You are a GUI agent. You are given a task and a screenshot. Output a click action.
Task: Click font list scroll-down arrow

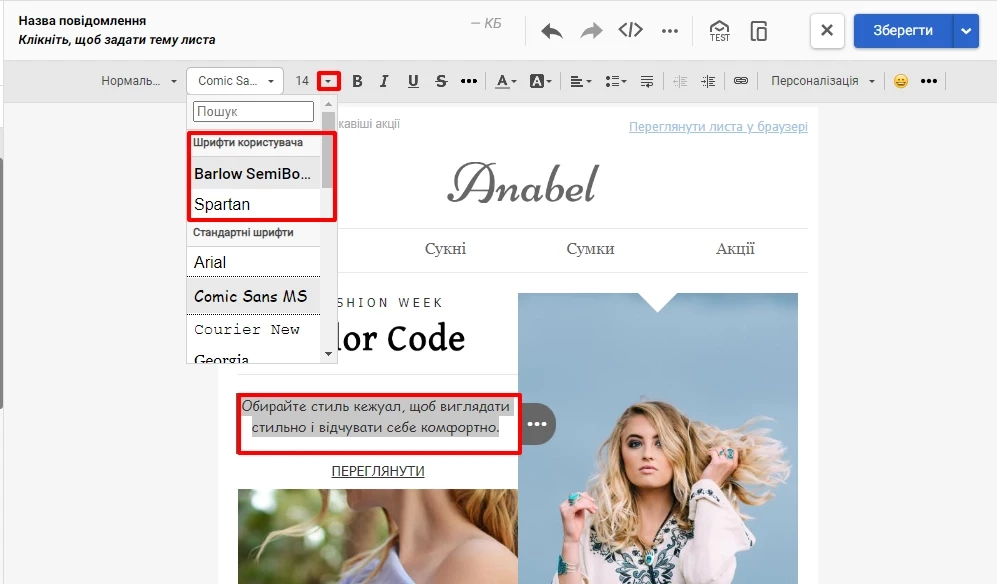328,354
